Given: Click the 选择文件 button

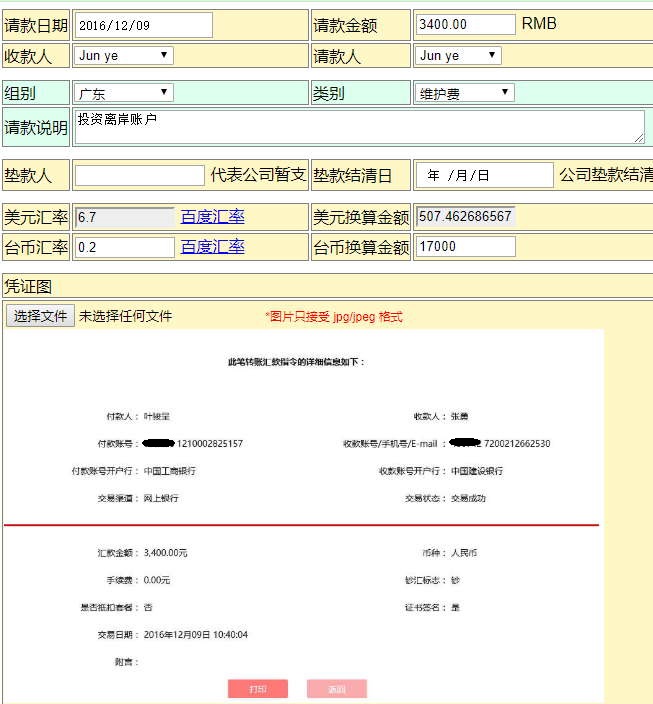Looking at the screenshot, I should click(x=40, y=316).
